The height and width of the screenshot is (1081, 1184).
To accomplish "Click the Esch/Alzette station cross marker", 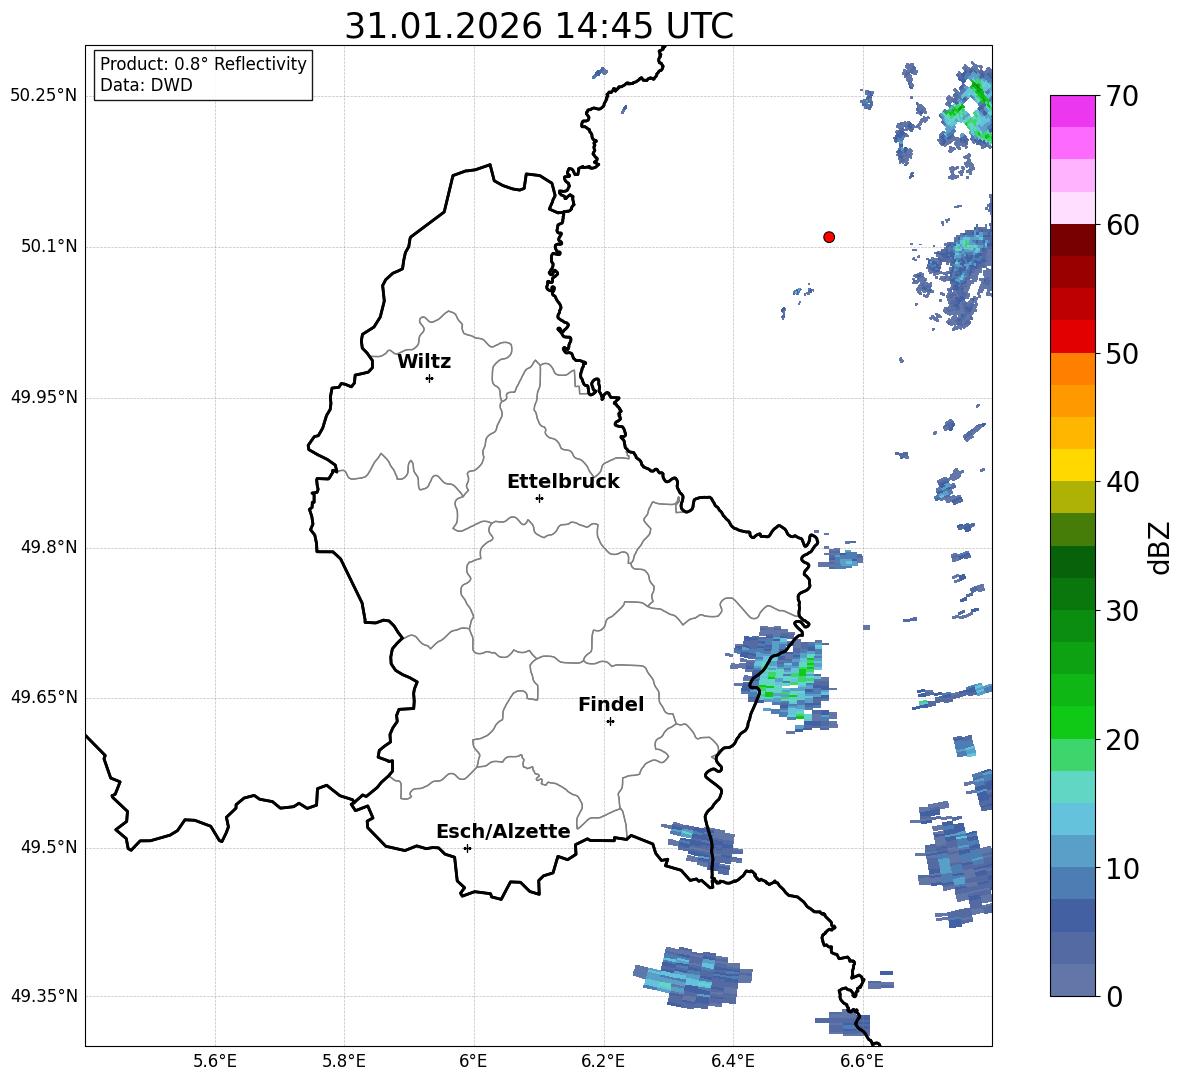I will click(x=467, y=848).
